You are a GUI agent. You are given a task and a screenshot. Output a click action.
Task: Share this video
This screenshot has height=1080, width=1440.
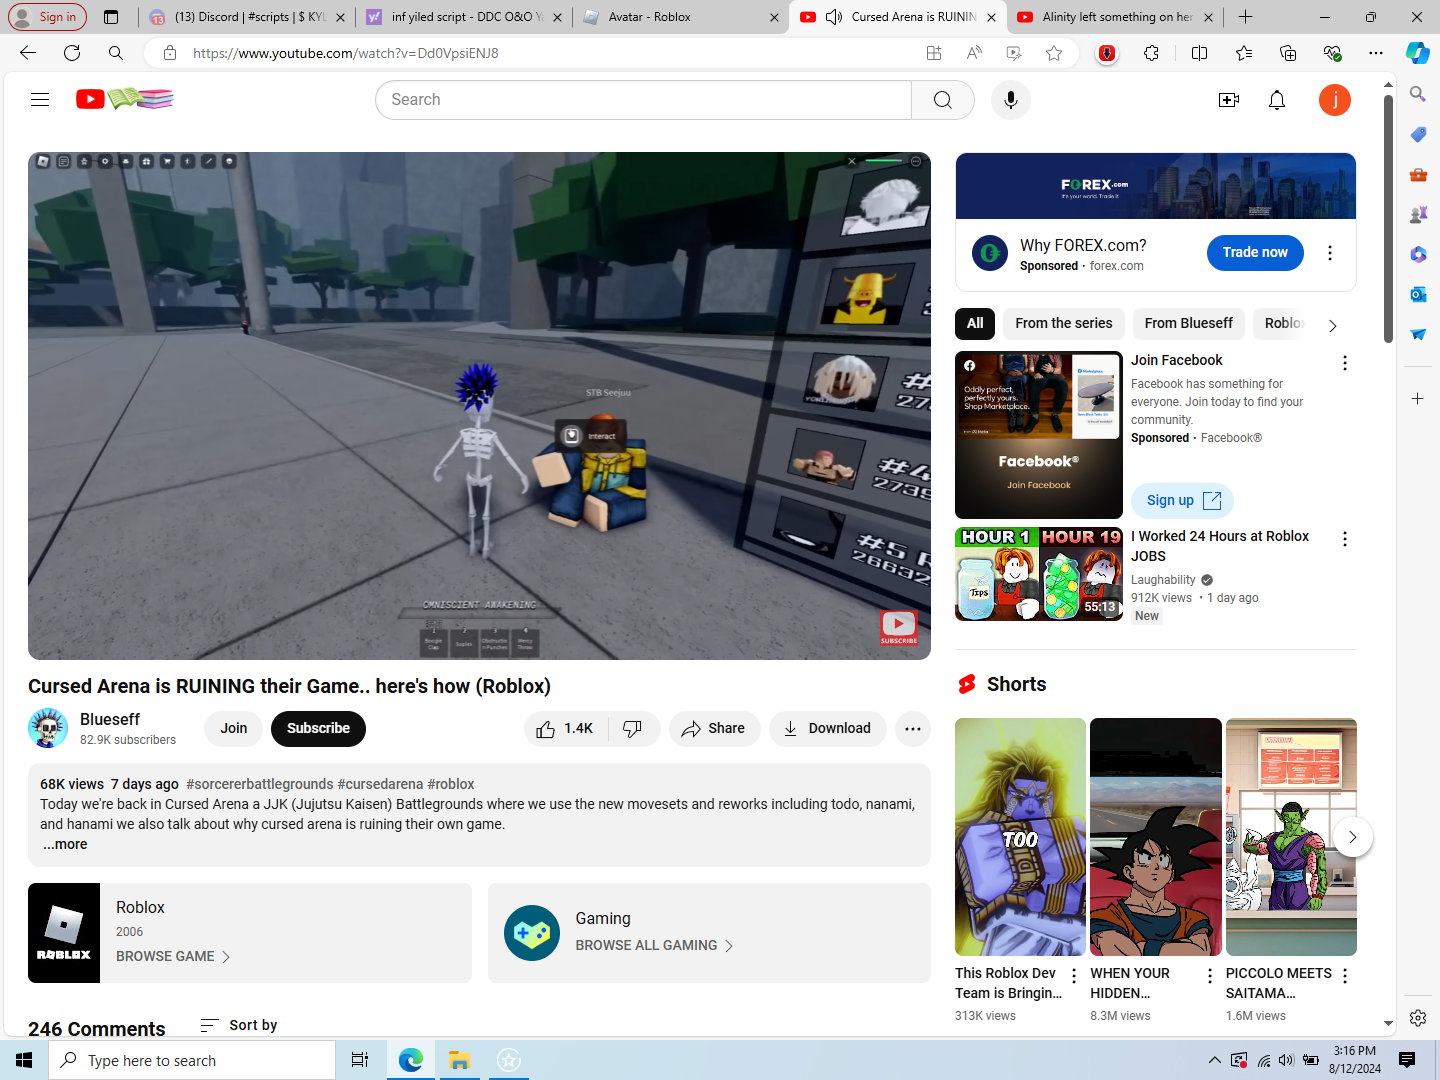point(714,729)
